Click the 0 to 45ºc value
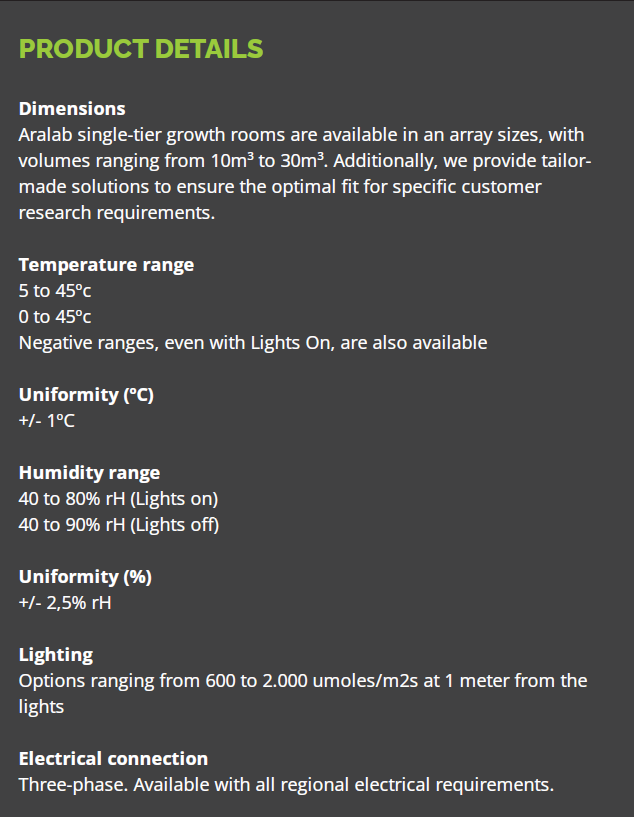Screen dimensions: 634x817 tap(55, 317)
